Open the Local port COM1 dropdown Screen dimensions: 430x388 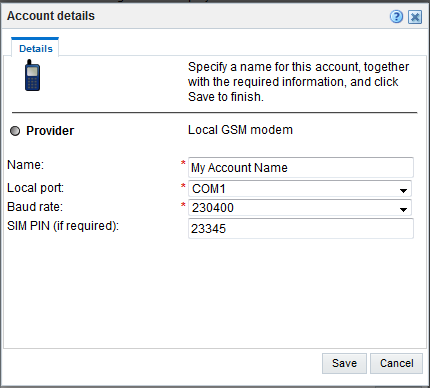pos(300,189)
